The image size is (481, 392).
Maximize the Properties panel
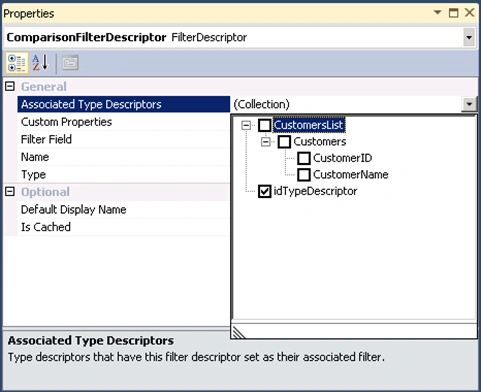[x=453, y=13]
